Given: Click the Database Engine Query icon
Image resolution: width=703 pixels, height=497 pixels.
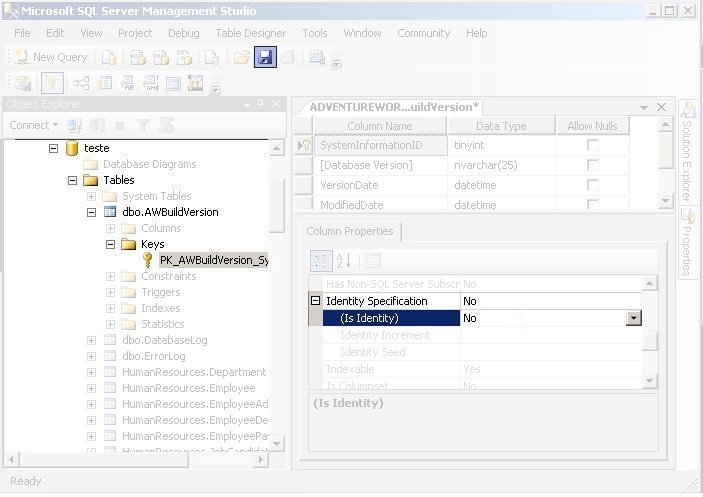Looking at the screenshot, I should pyautogui.click(x=108, y=57).
